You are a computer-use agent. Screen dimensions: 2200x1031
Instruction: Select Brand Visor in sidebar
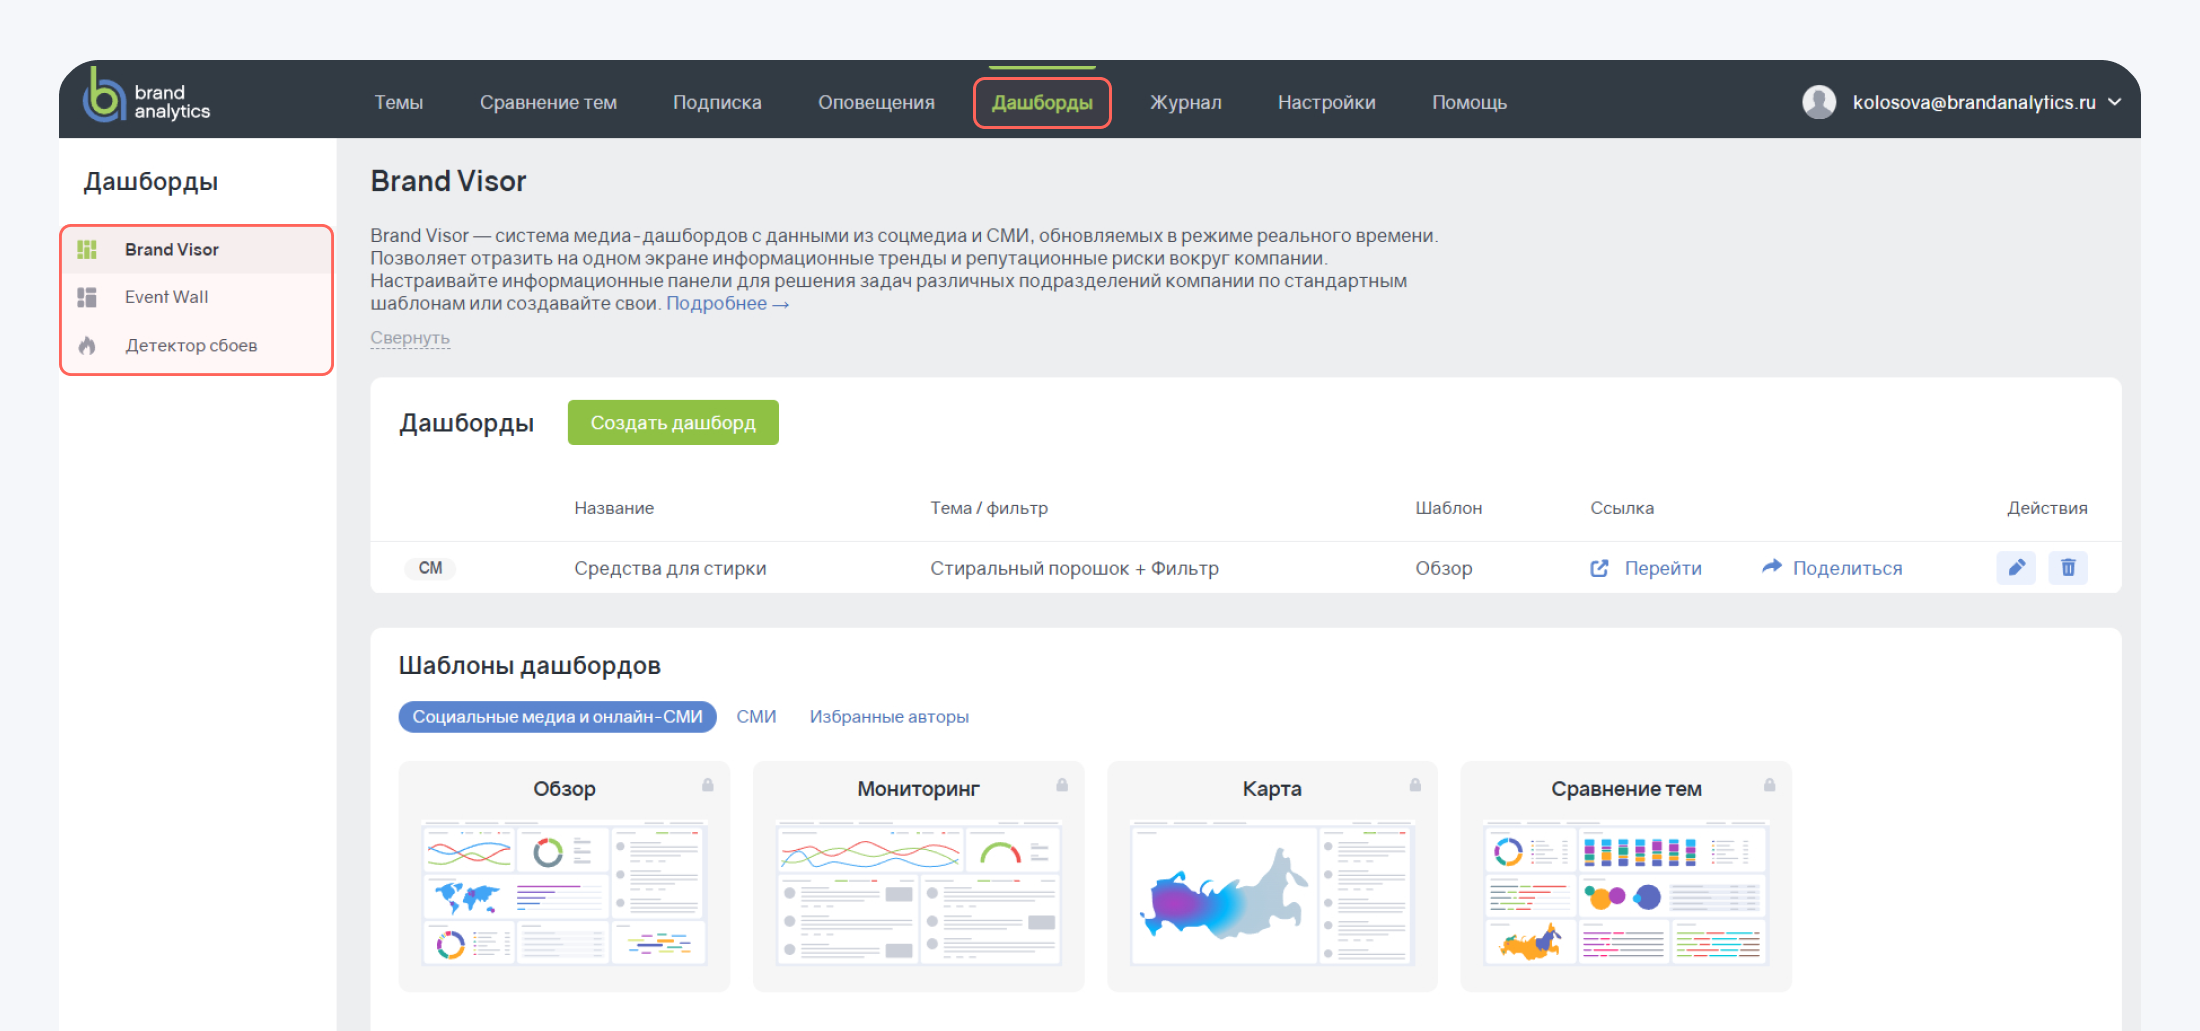click(x=171, y=249)
